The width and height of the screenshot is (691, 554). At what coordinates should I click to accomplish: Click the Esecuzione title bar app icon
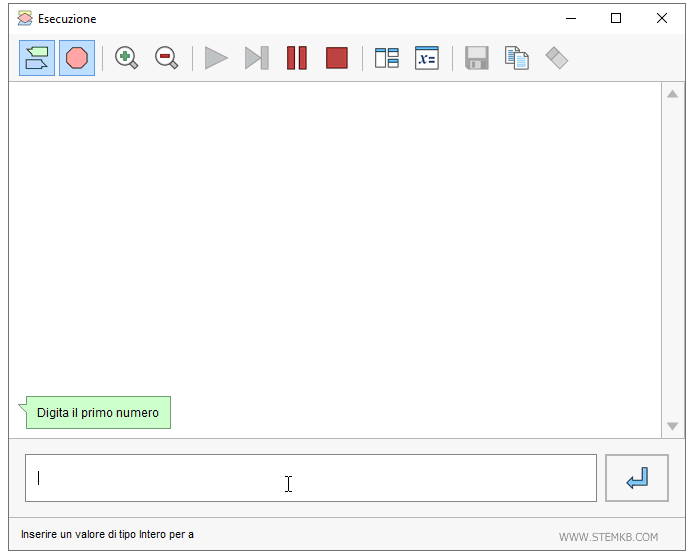(x=25, y=18)
